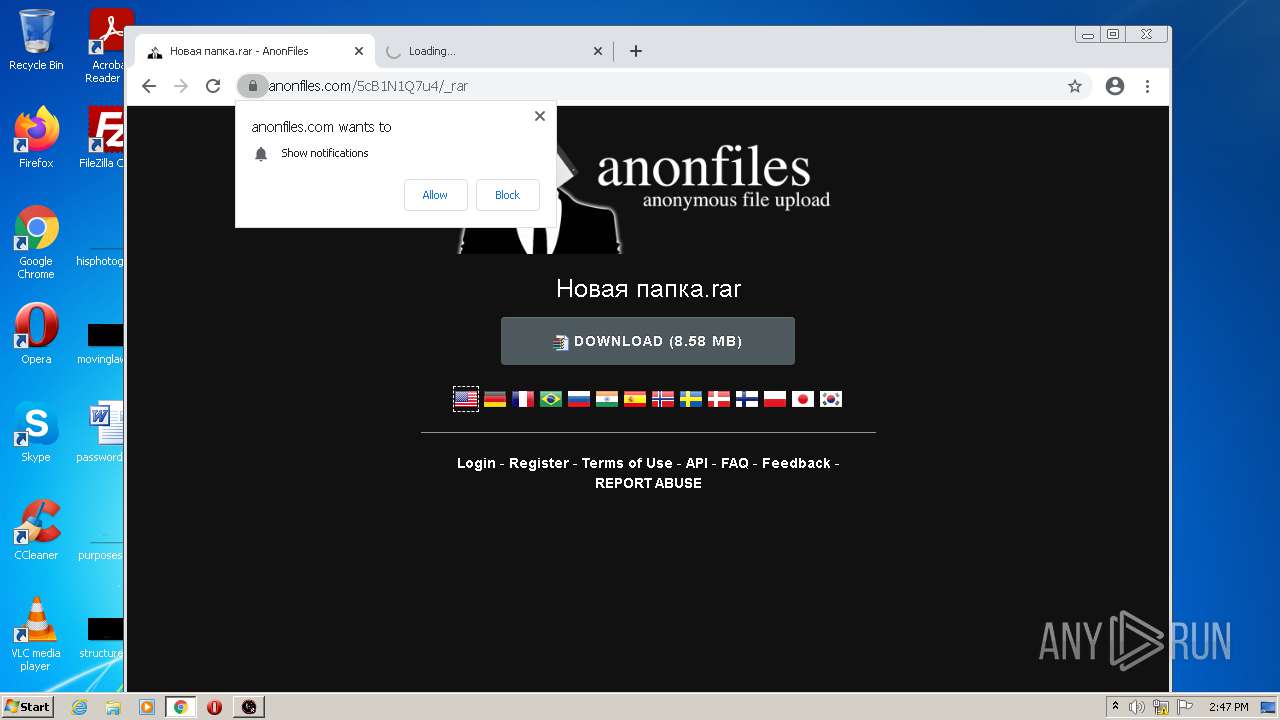Open the Login link
The width and height of the screenshot is (1280, 720).
[476, 463]
